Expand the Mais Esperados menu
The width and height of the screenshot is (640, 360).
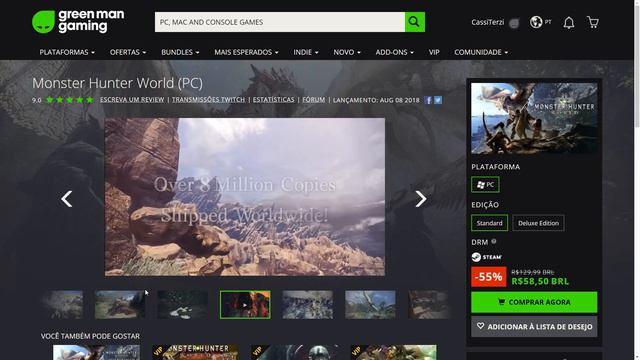click(246, 52)
